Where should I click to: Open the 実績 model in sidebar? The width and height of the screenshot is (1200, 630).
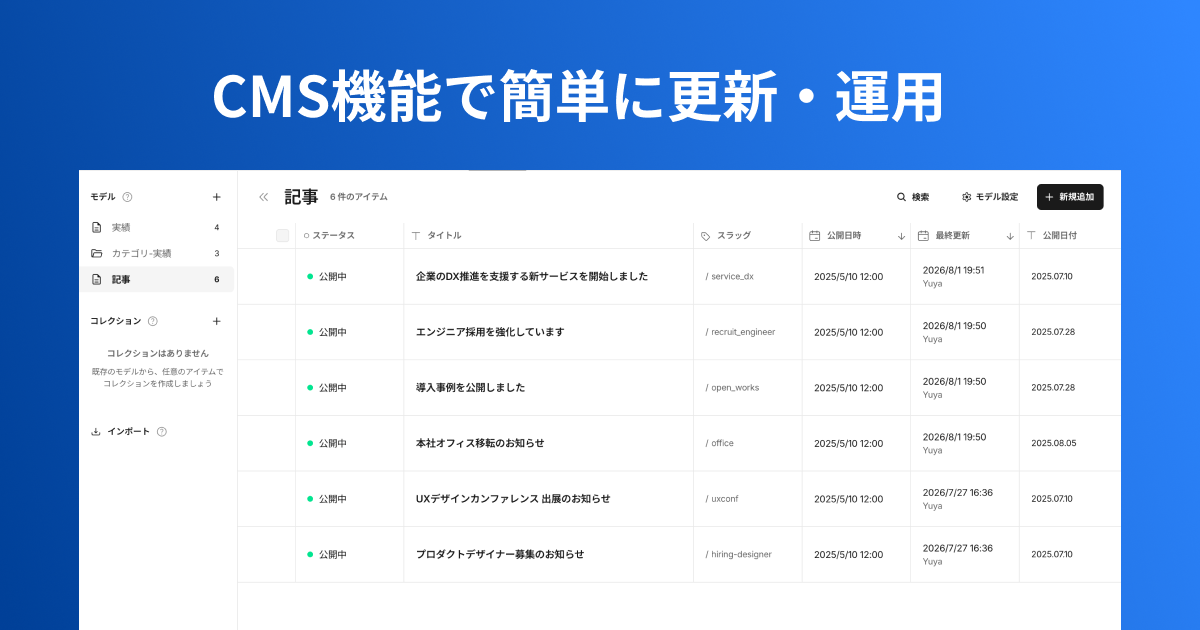[158, 227]
